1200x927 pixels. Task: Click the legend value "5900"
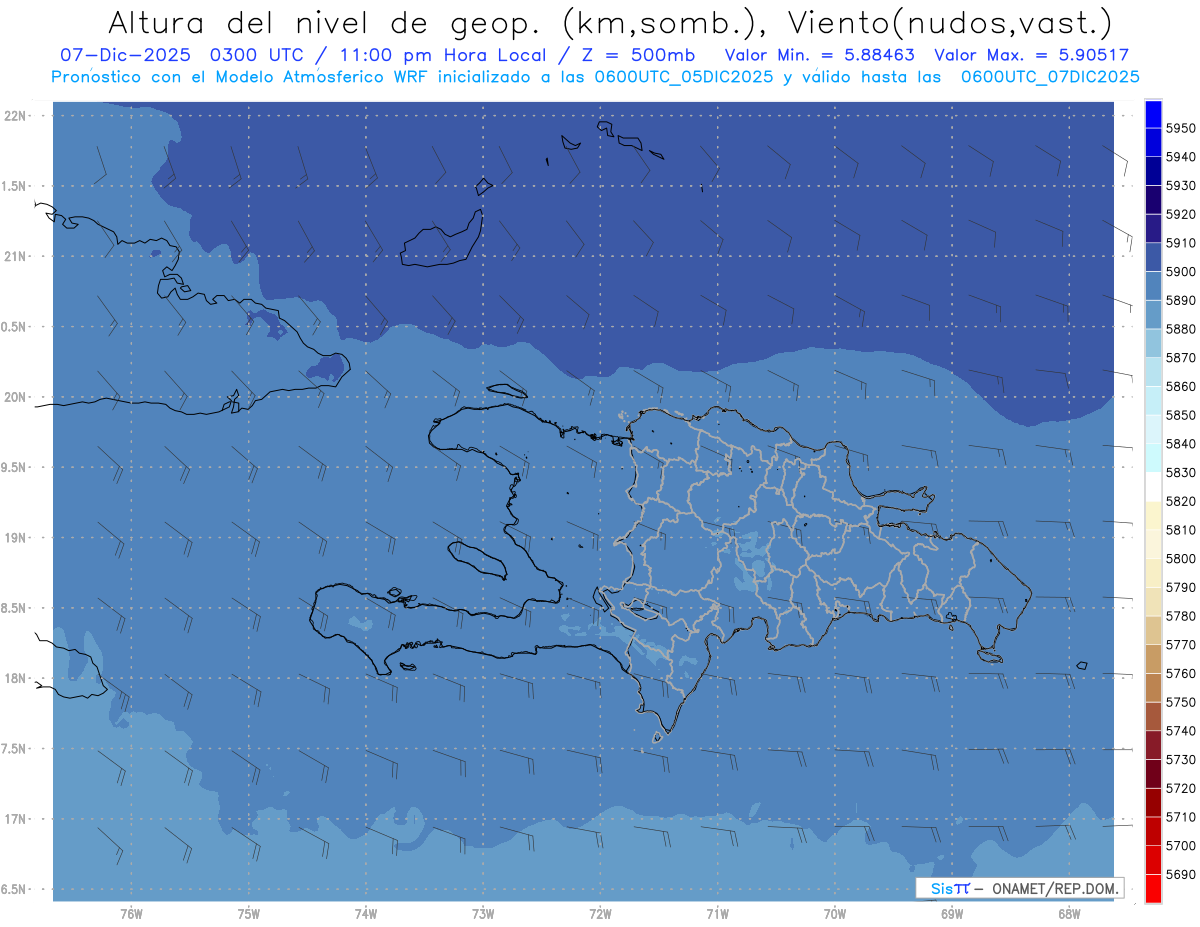(x=1181, y=272)
